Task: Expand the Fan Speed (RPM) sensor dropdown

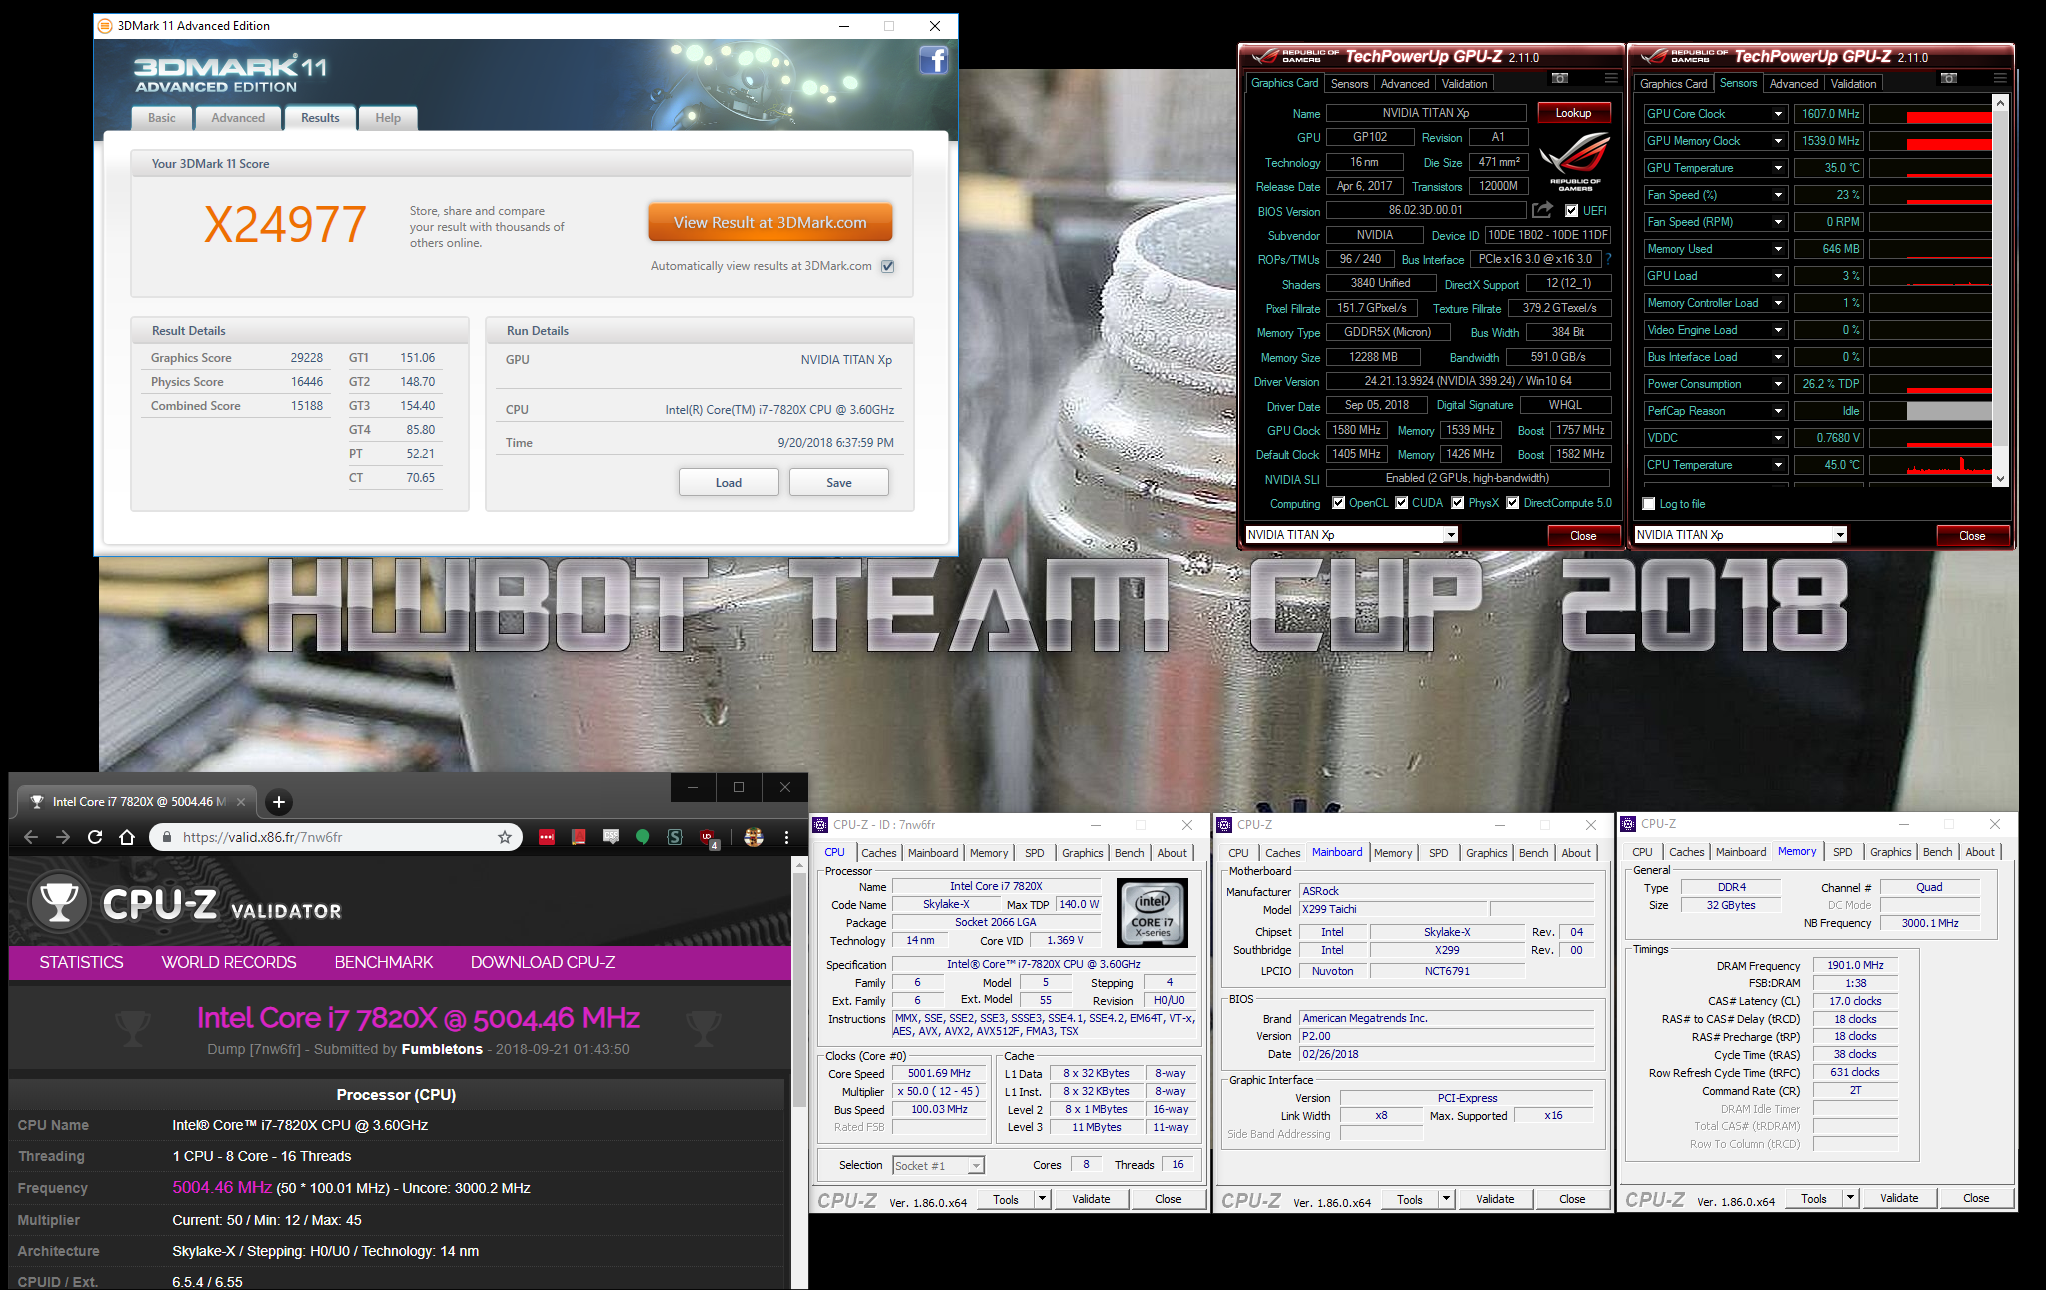Action: click(1778, 222)
